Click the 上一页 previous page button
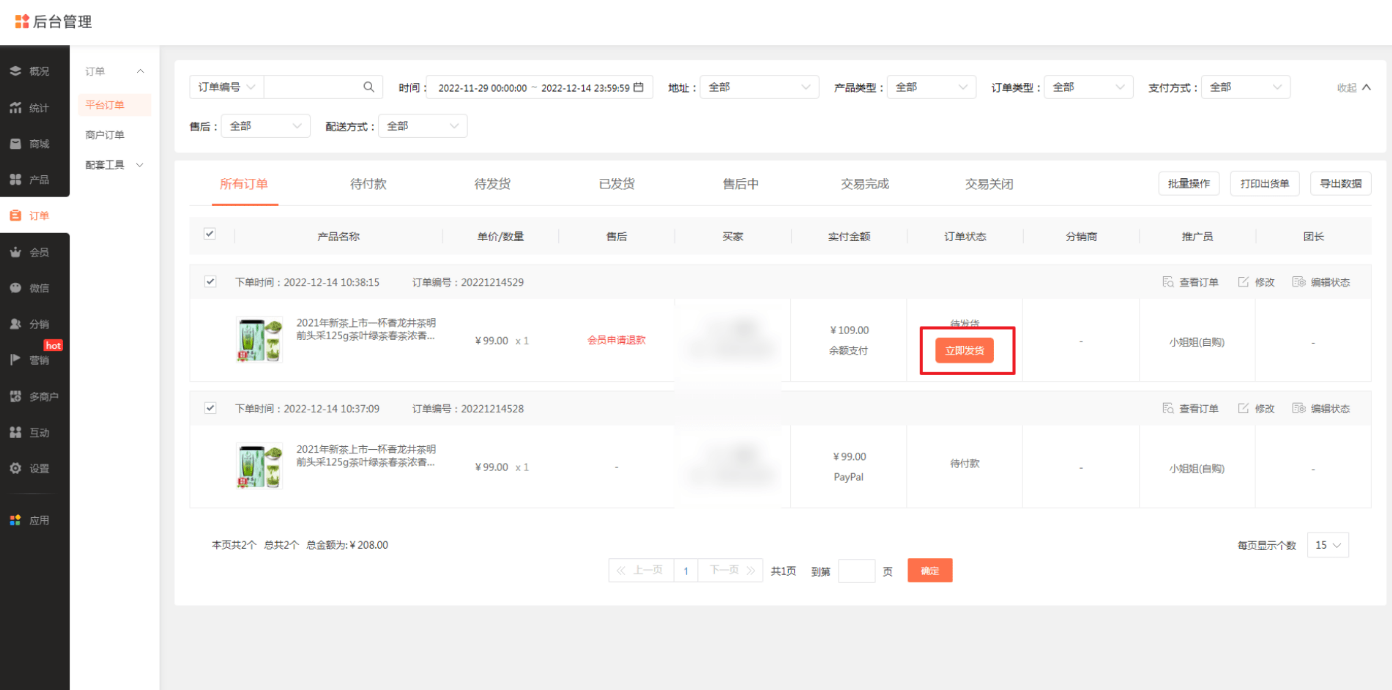The width and height of the screenshot is (1392, 690). [x=641, y=570]
